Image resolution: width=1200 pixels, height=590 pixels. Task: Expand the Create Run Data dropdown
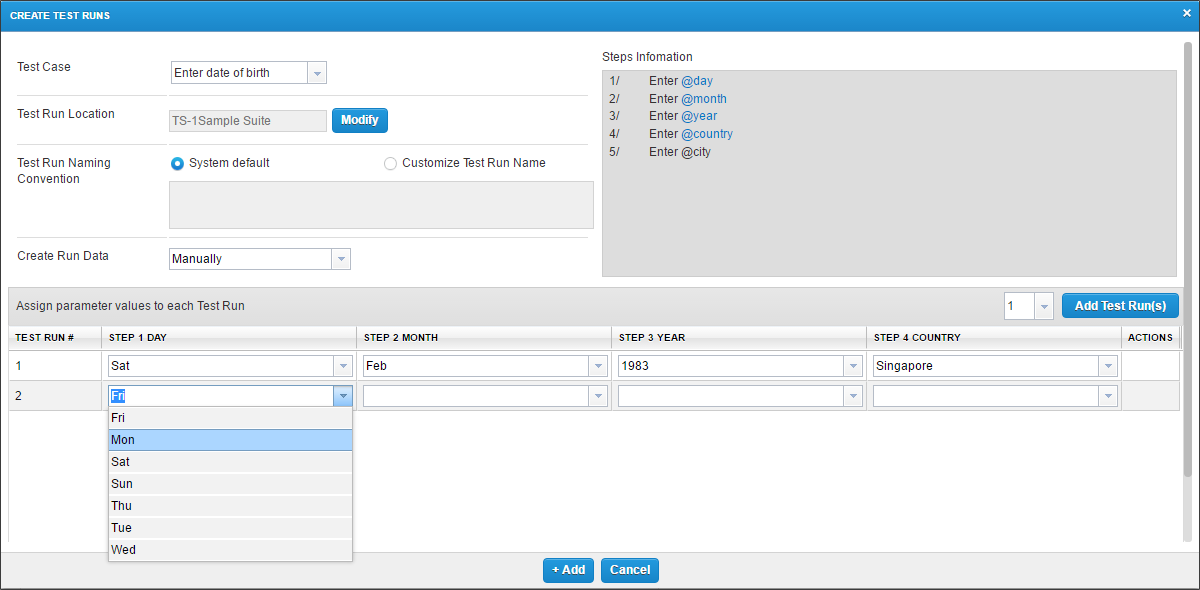341,259
